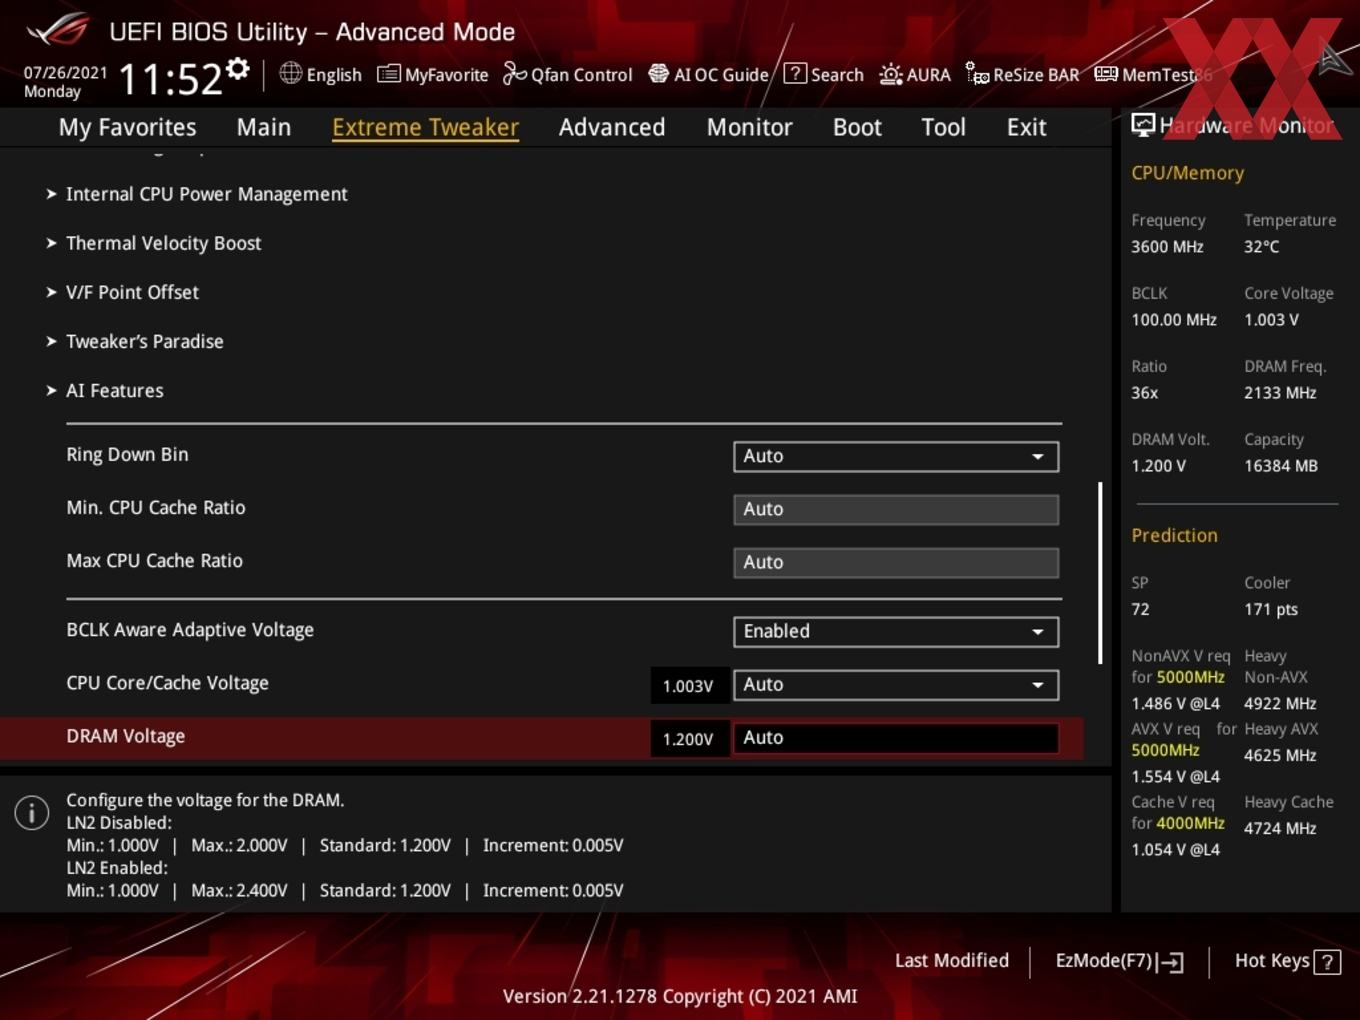Expand Internal CPU Power Management
The height and width of the screenshot is (1020, 1360).
click(x=206, y=194)
